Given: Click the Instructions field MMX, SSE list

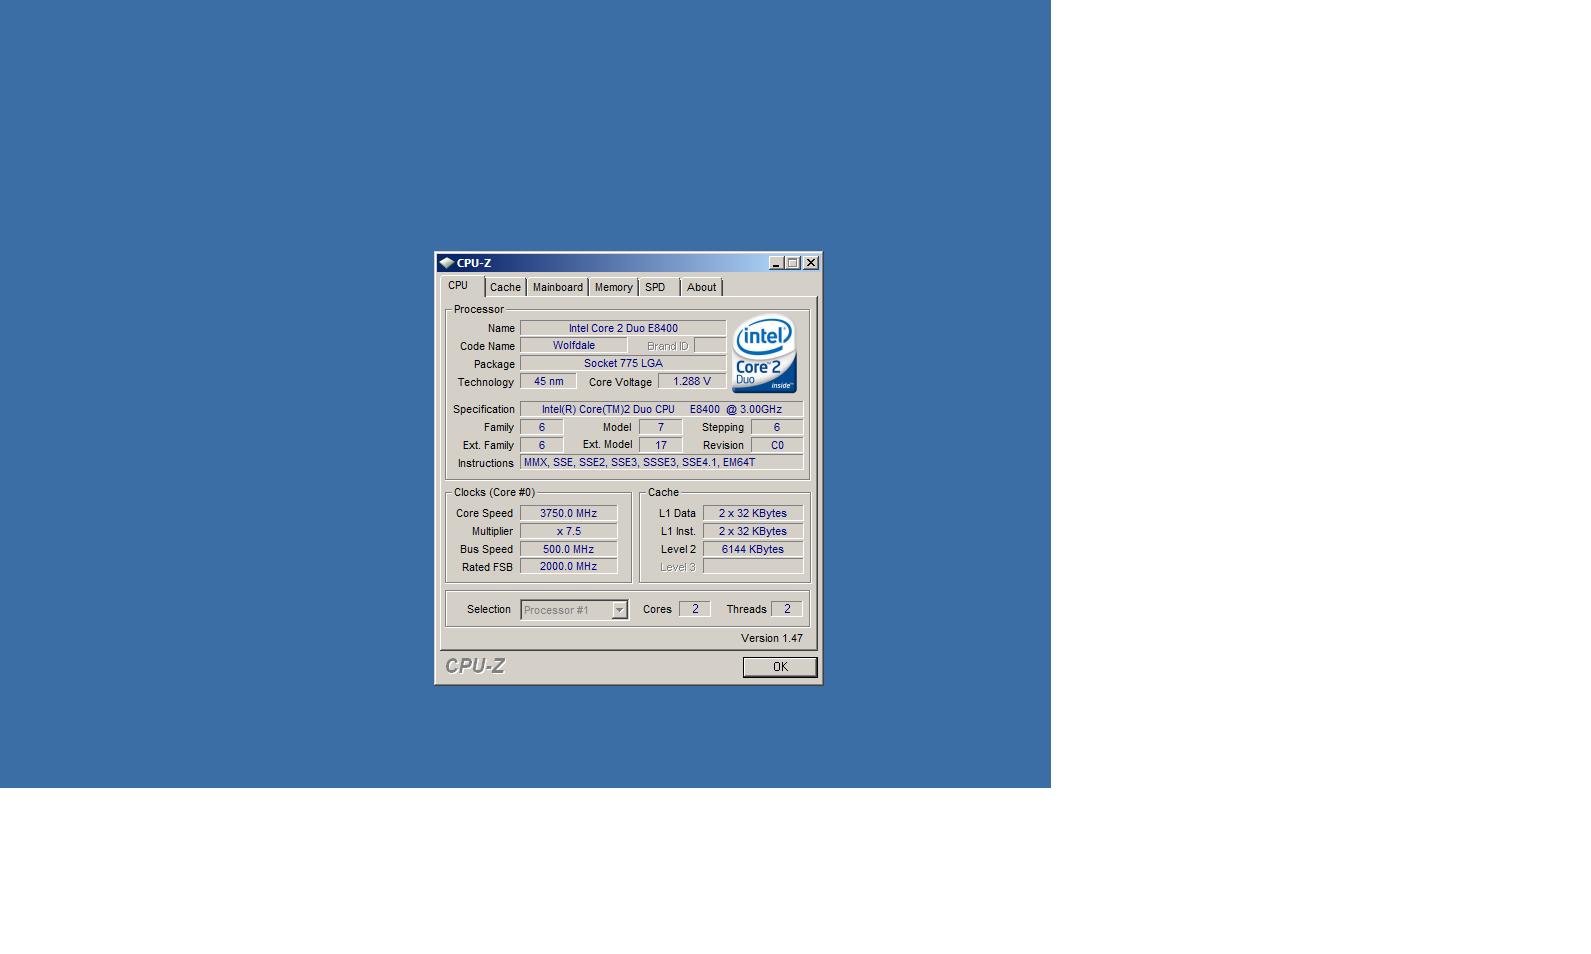Looking at the screenshot, I should tap(661, 462).
